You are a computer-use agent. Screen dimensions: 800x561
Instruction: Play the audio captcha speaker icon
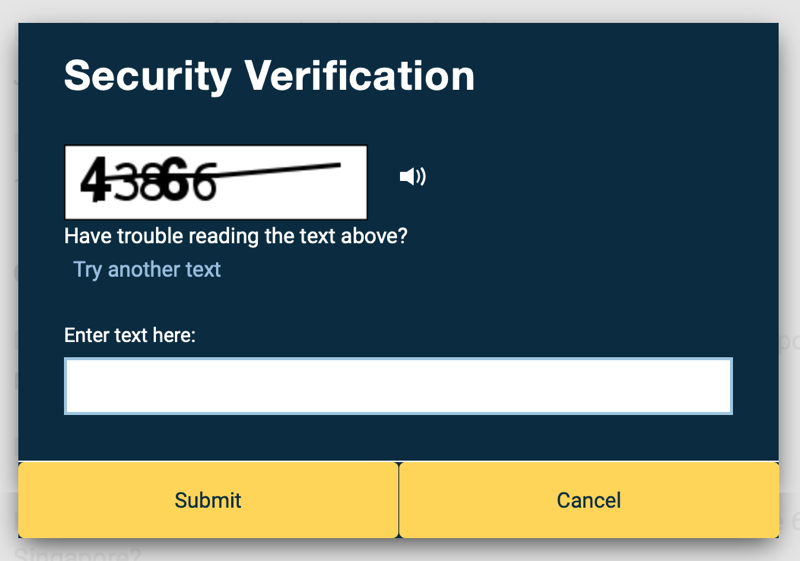[x=412, y=177]
